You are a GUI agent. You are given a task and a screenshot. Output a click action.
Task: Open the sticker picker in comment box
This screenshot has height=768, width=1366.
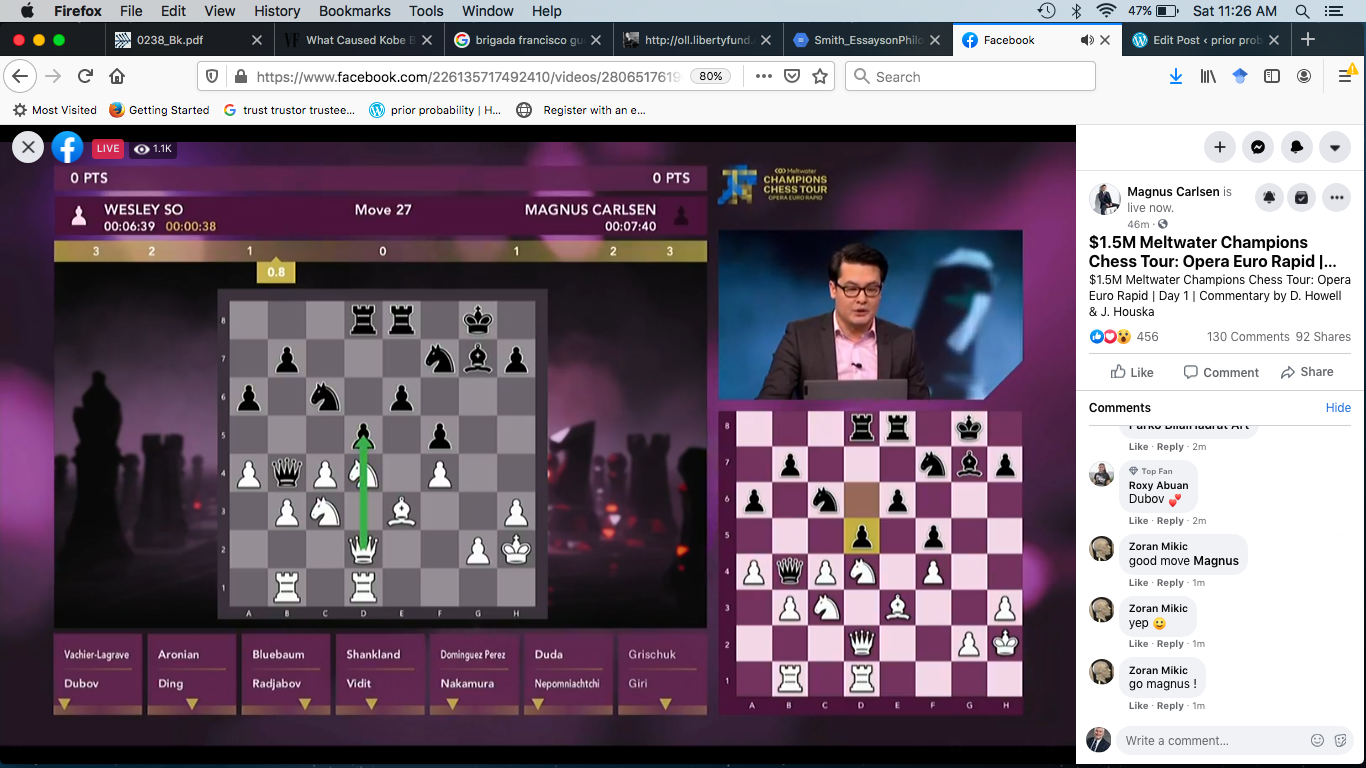point(1341,740)
